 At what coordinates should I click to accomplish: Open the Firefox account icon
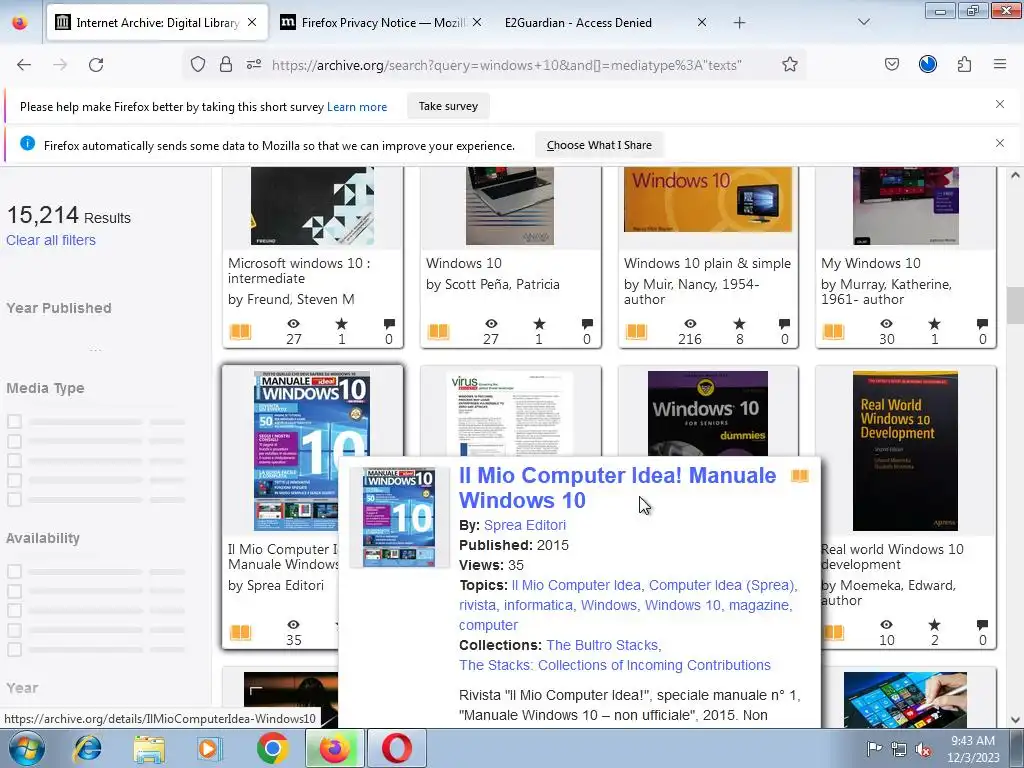[x=927, y=64]
